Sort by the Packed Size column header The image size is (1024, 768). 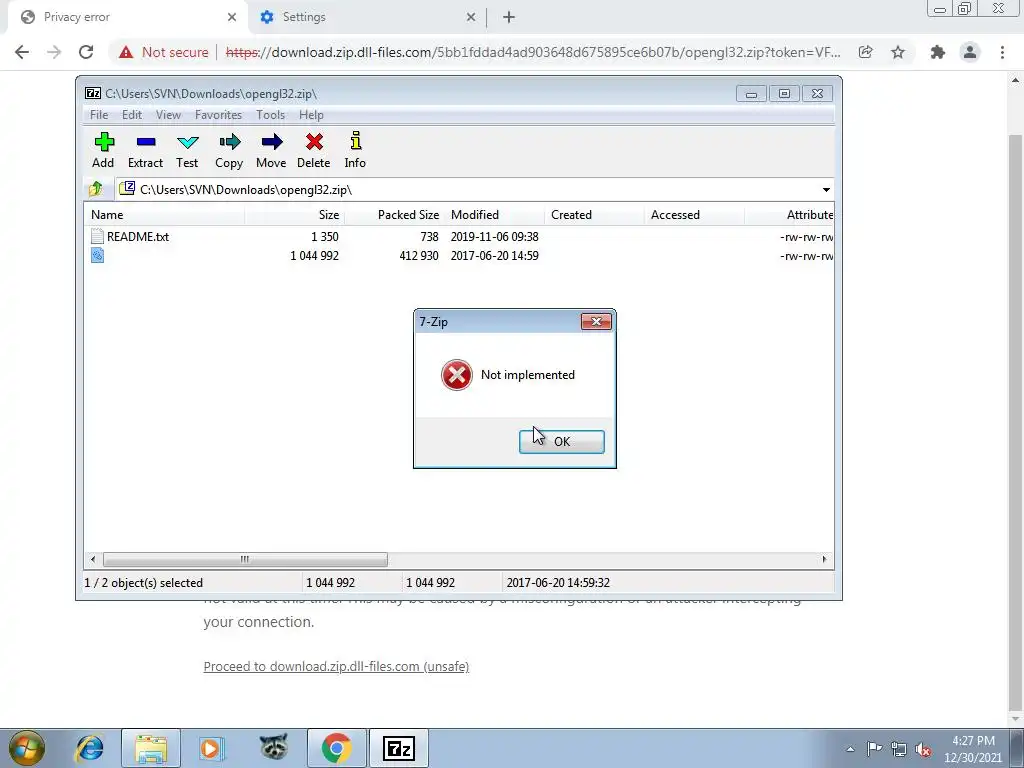click(394, 215)
